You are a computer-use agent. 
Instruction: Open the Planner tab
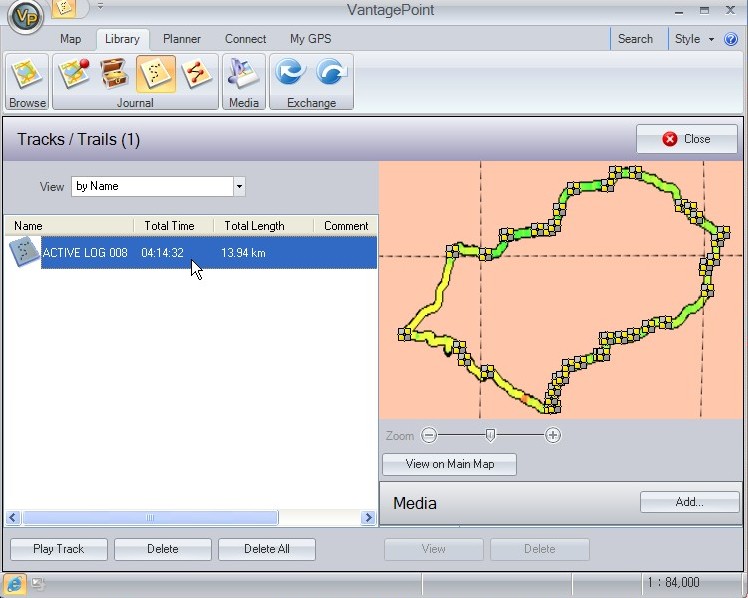click(x=182, y=39)
